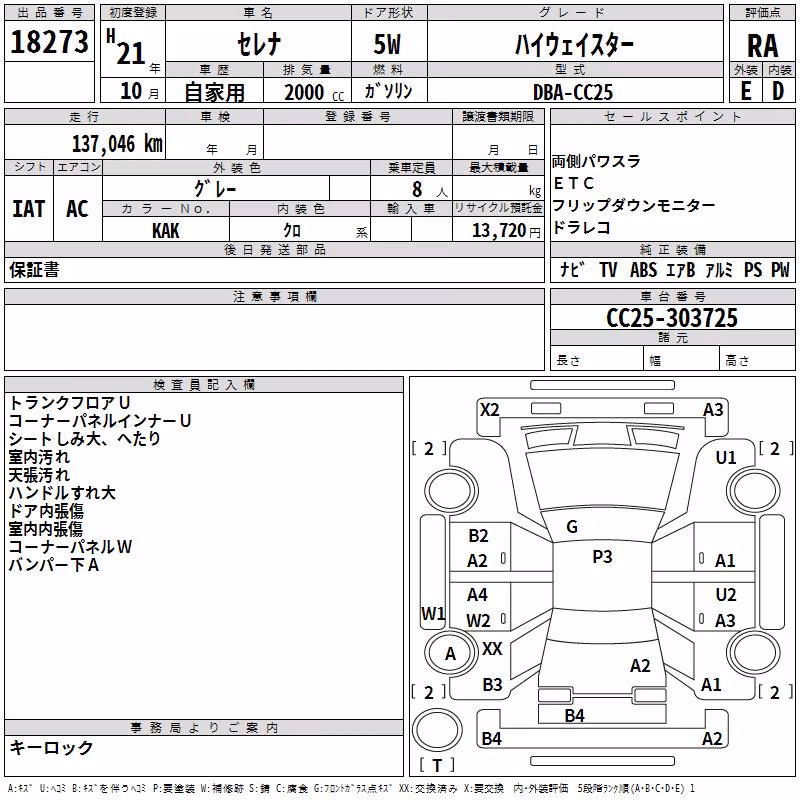Click the note 天張汚れ
The image size is (800, 800).
39,475
